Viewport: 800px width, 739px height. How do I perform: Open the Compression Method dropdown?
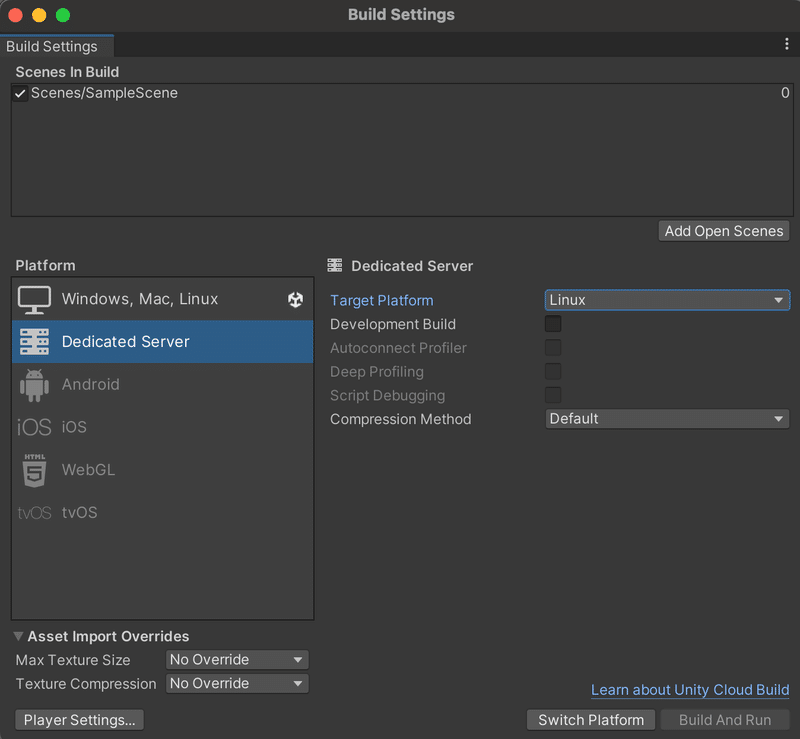point(667,419)
